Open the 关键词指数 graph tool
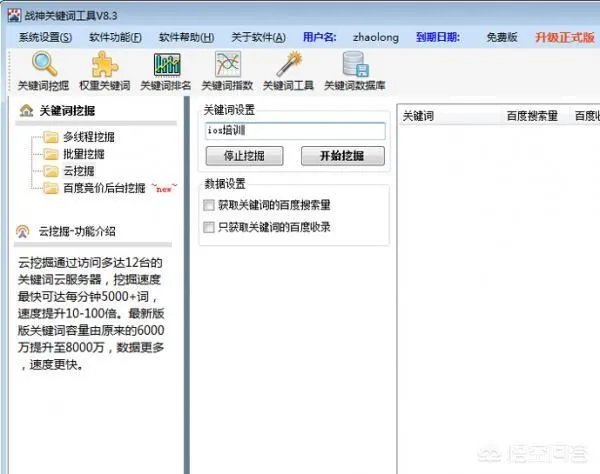Viewport: 600px width, 474px height. (x=227, y=72)
